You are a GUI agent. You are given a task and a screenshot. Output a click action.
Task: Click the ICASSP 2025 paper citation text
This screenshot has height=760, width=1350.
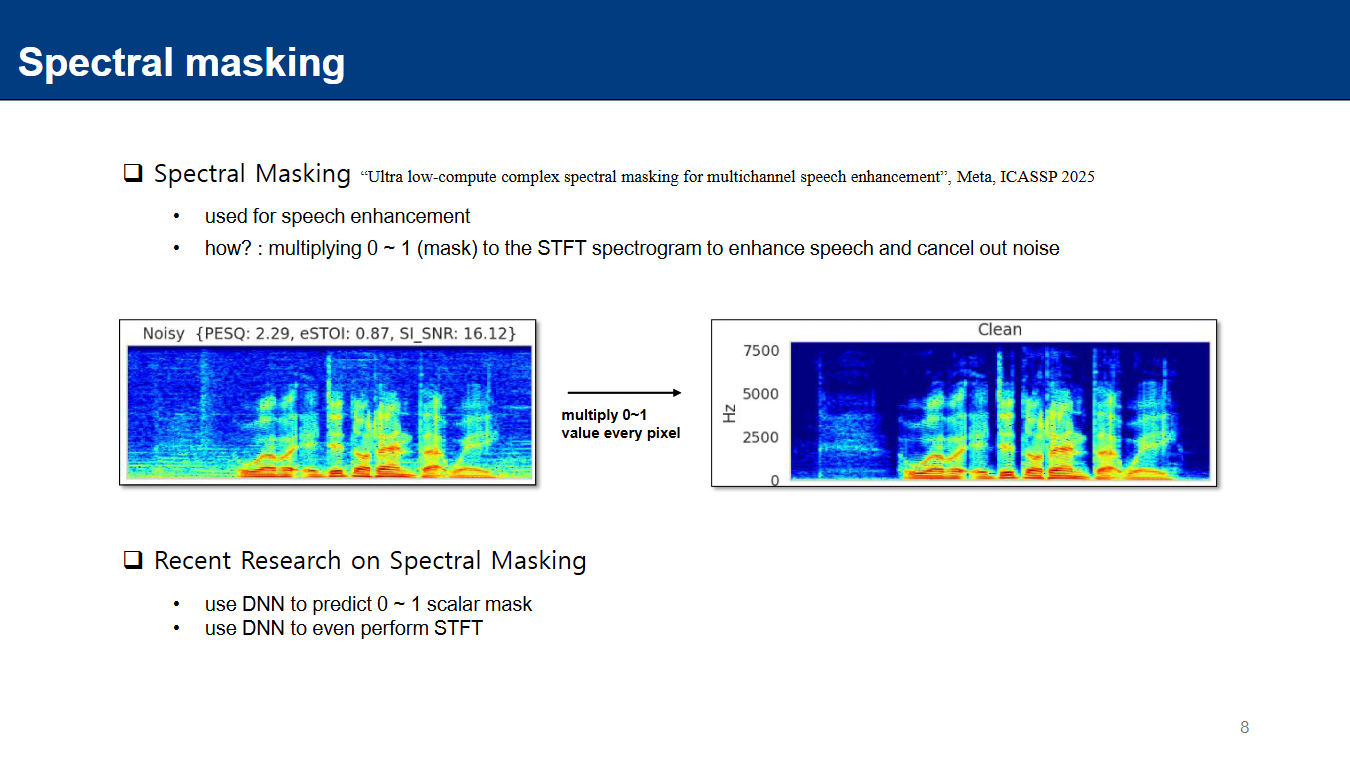(x=727, y=177)
